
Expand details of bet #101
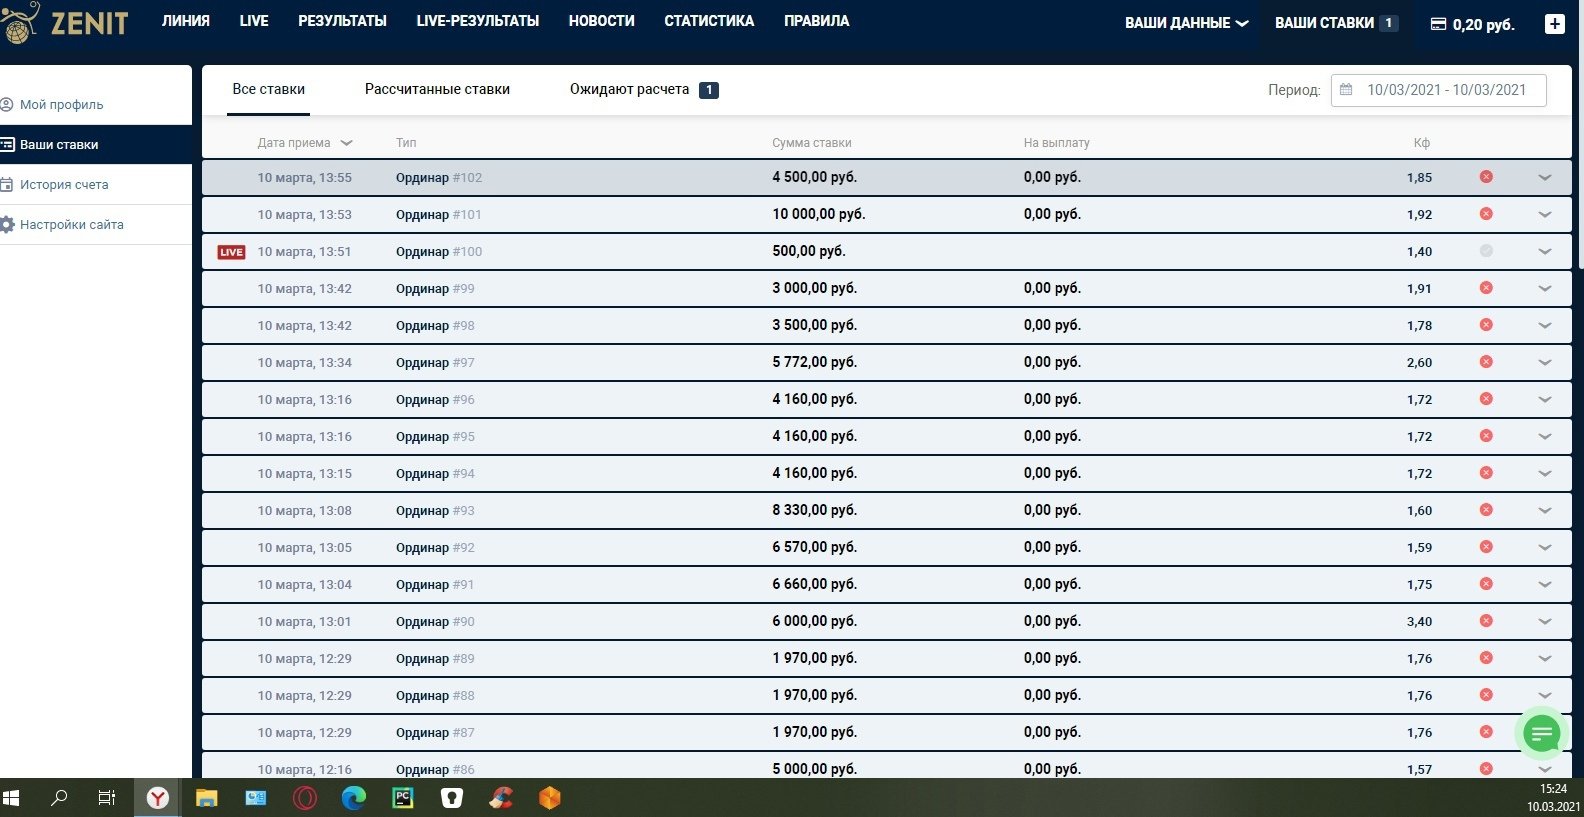coord(1544,214)
